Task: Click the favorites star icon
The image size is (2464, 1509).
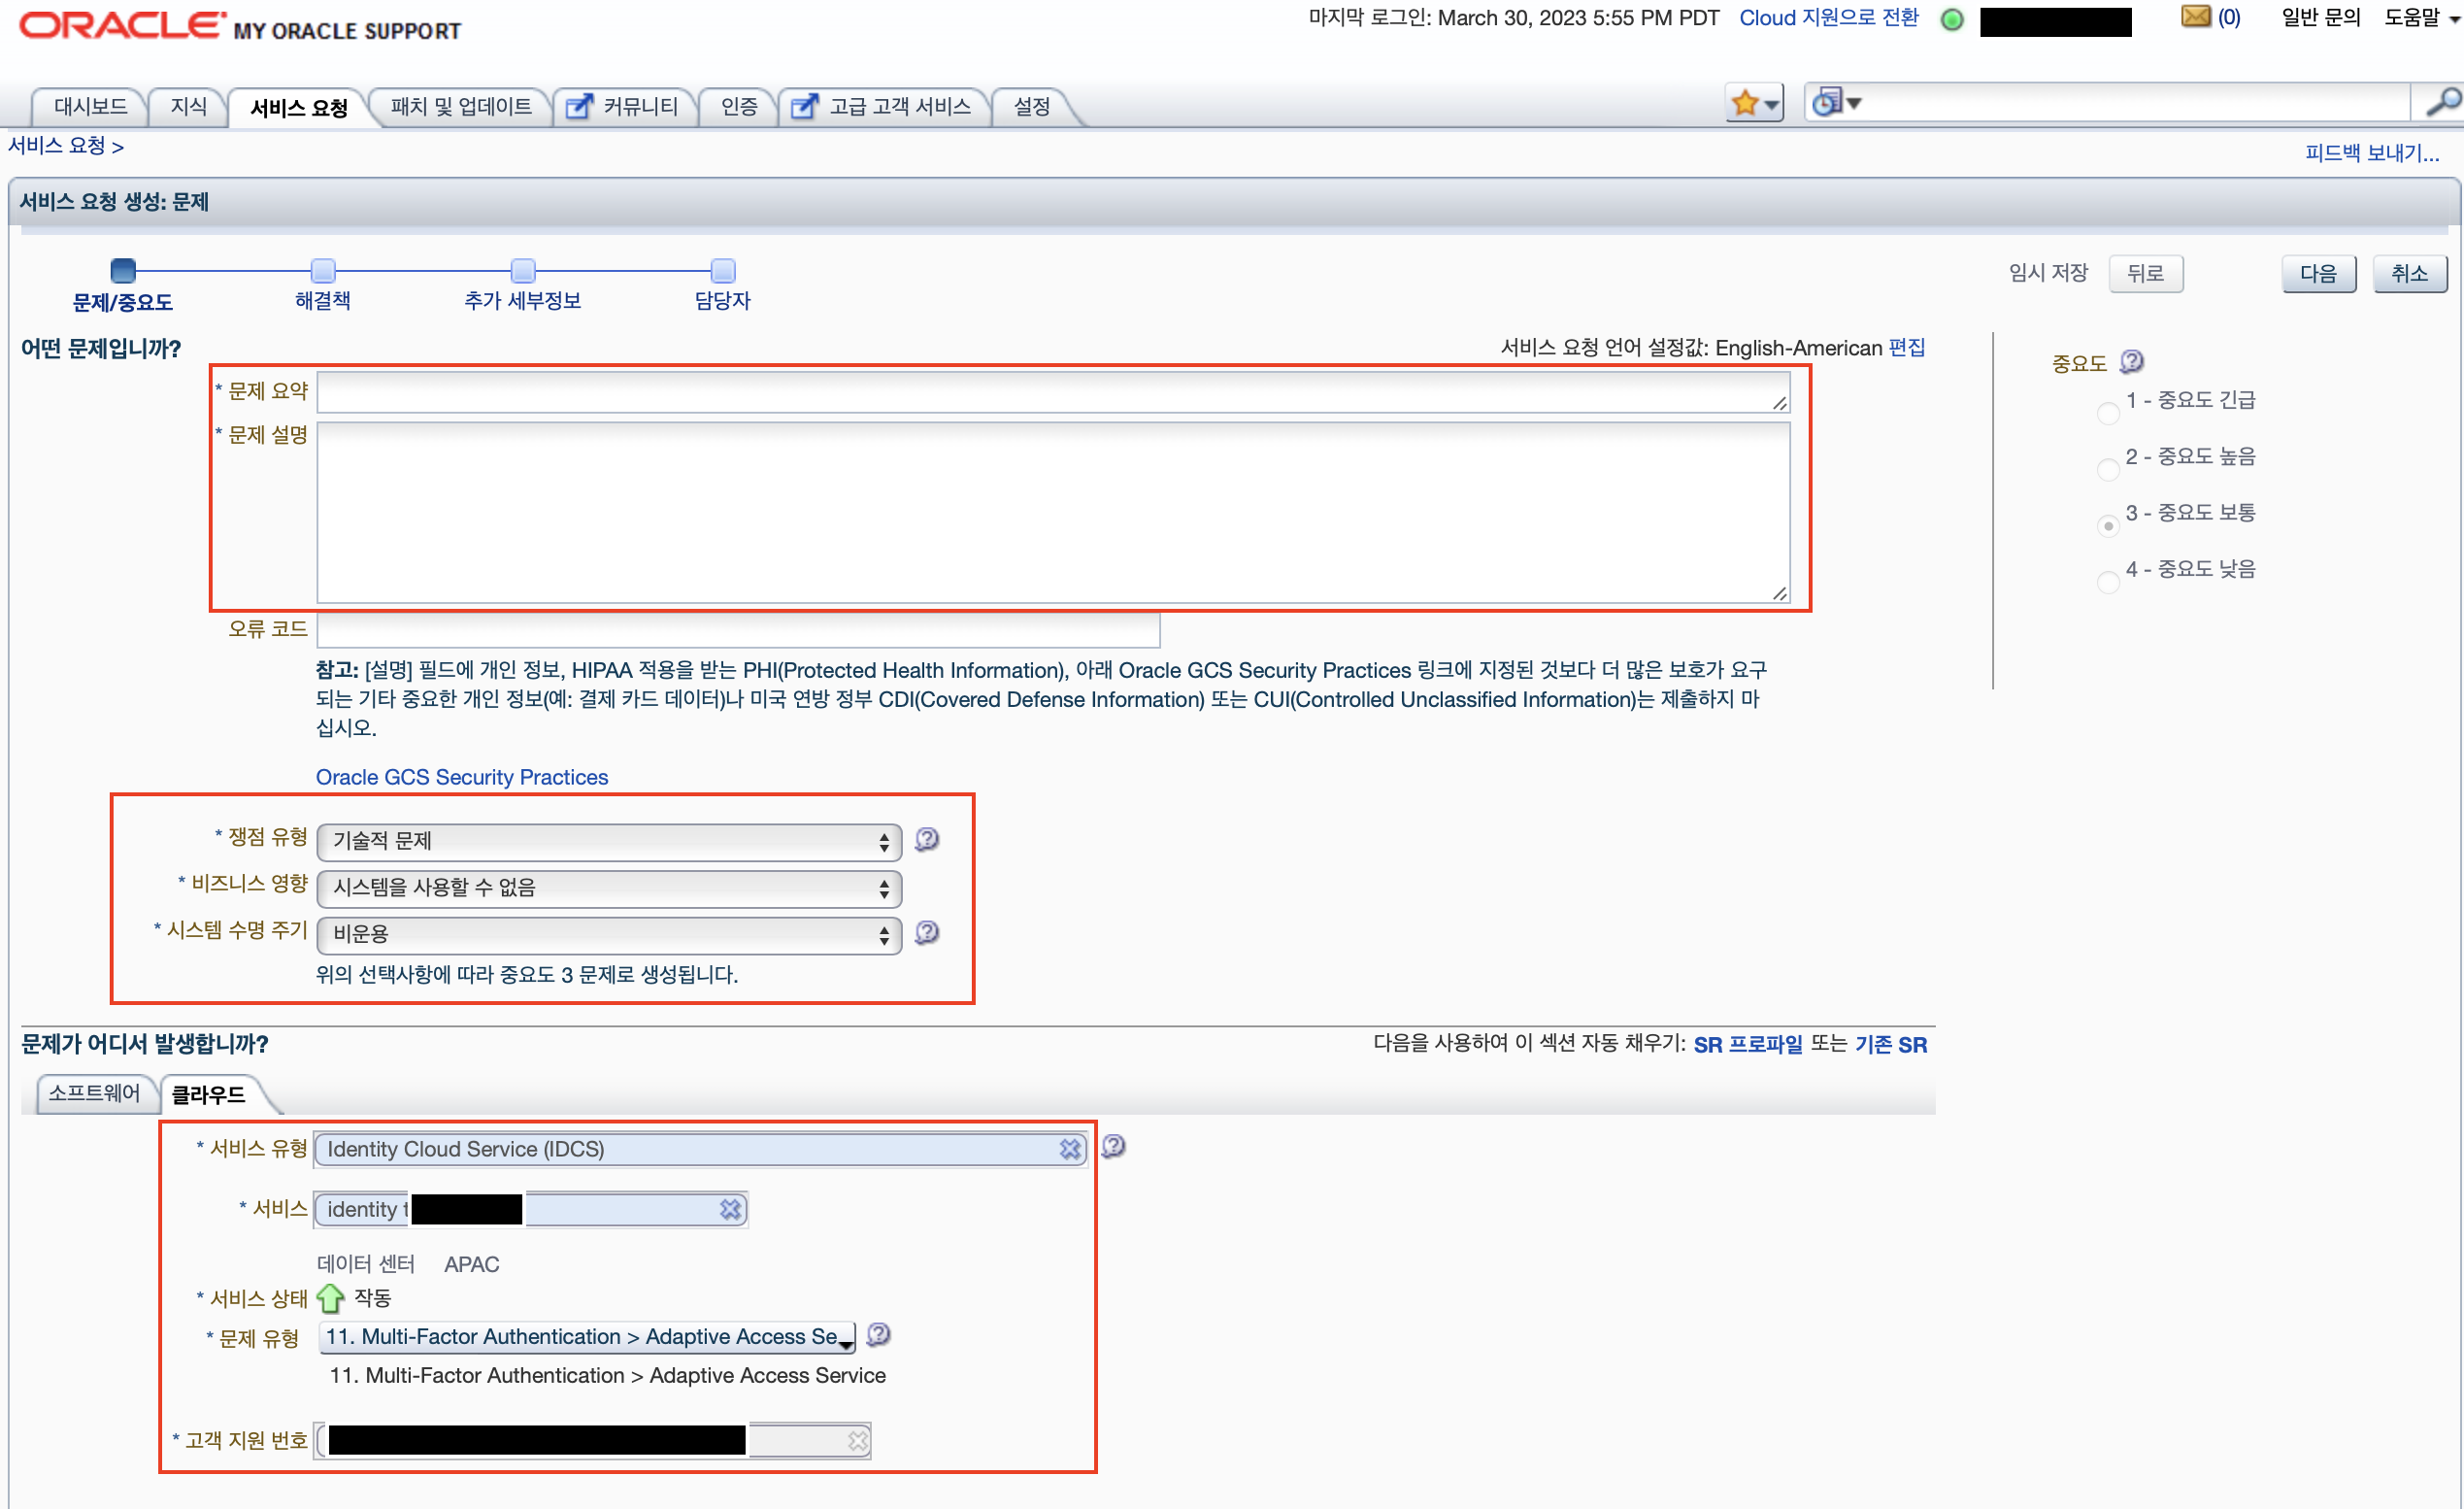Action: pos(1745,103)
